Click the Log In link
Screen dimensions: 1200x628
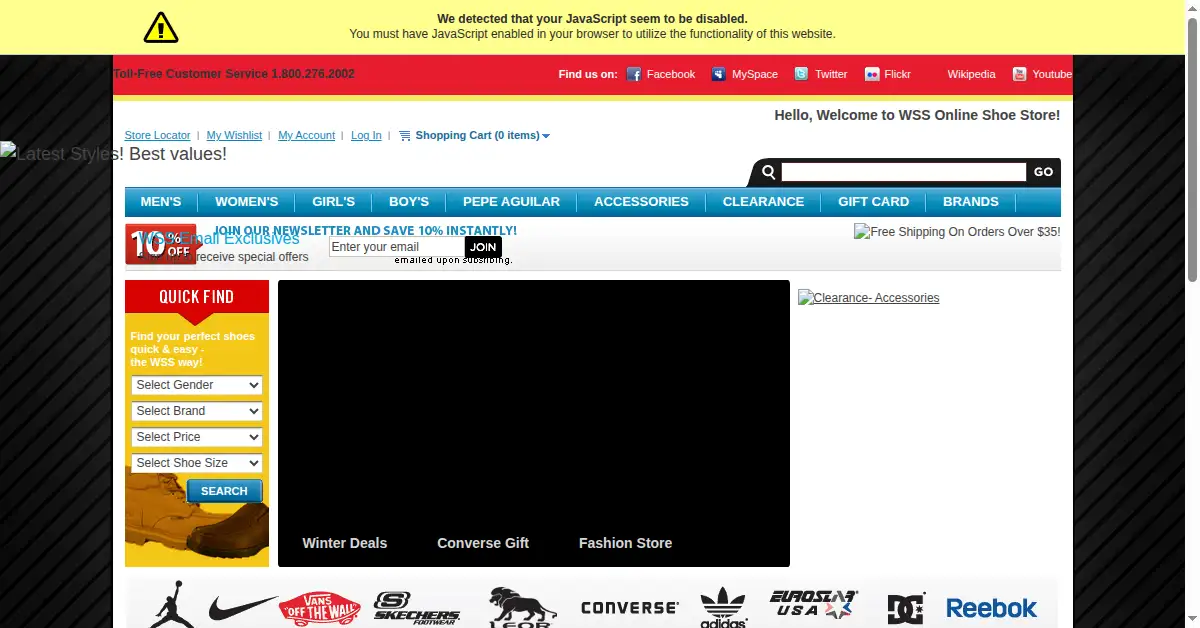(x=366, y=135)
